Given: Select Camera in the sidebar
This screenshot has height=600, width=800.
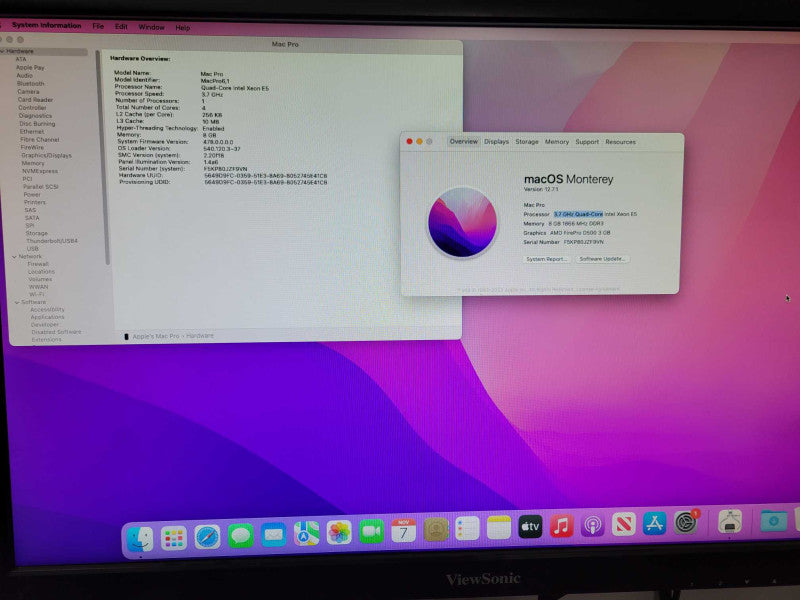Looking at the screenshot, I should click(28, 92).
